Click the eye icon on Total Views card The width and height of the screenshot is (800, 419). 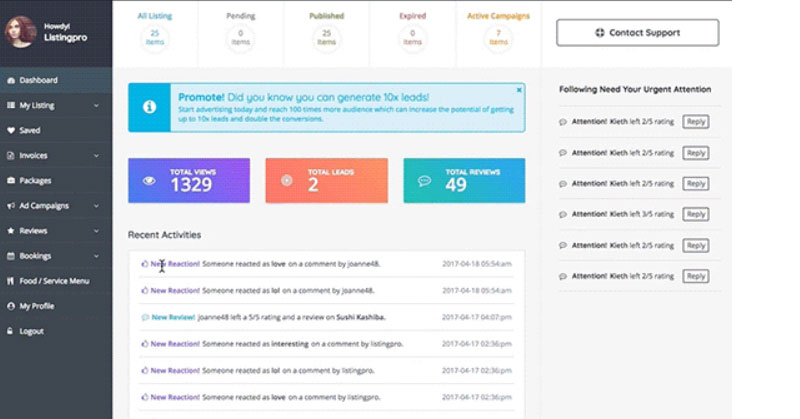coord(149,181)
